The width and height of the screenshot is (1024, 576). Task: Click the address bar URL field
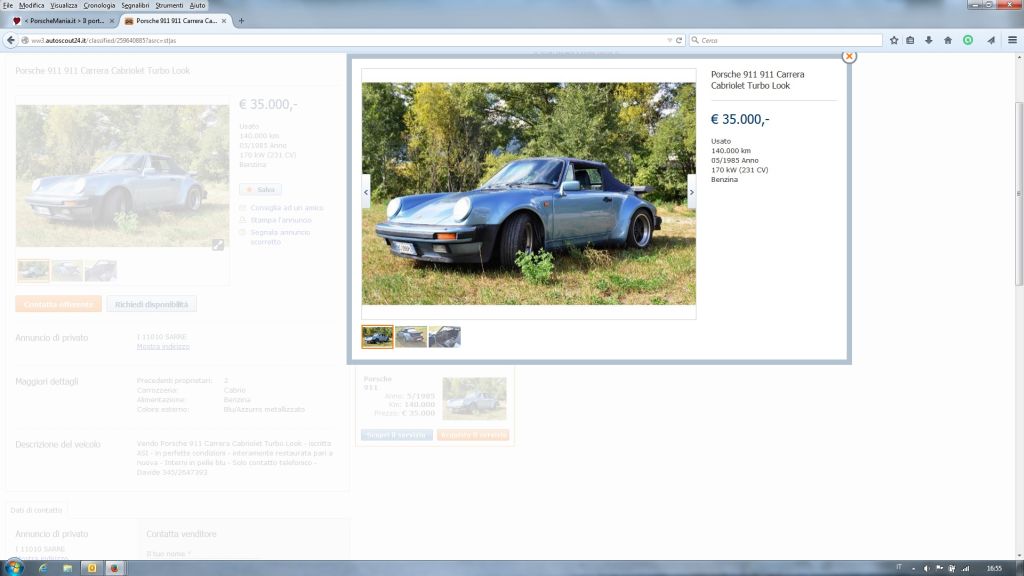point(346,40)
